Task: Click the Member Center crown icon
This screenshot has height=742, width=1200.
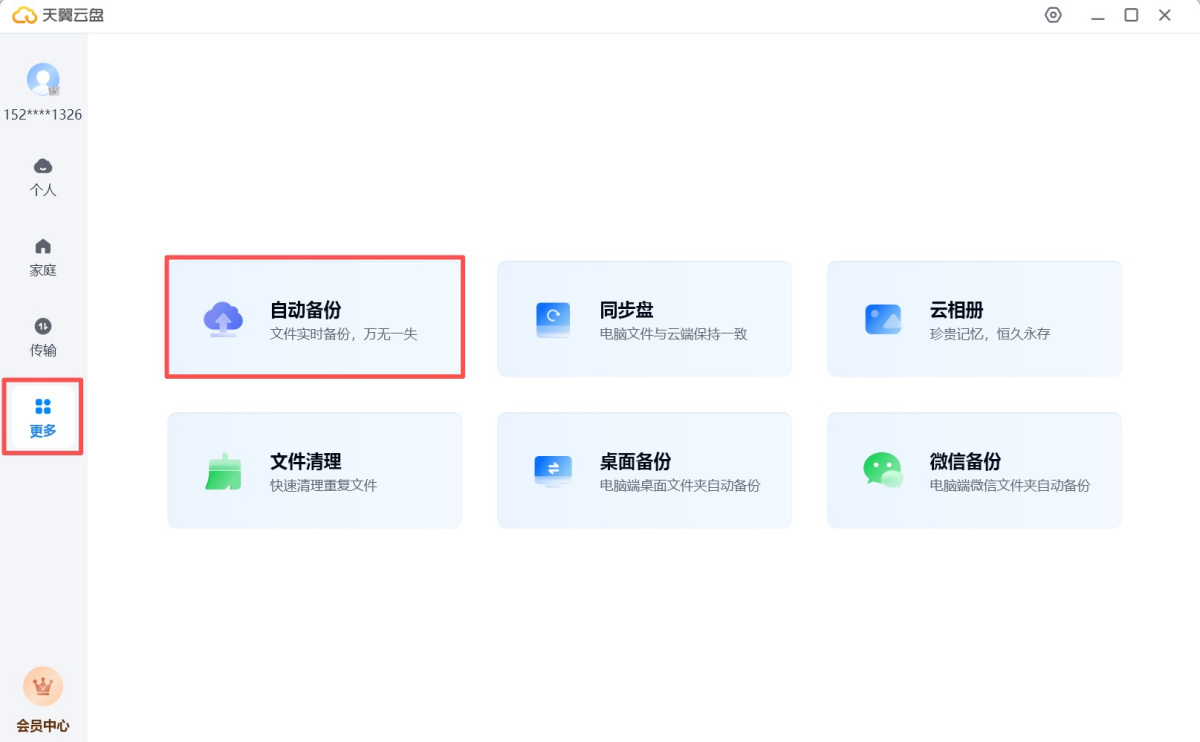Action: (43, 686)
